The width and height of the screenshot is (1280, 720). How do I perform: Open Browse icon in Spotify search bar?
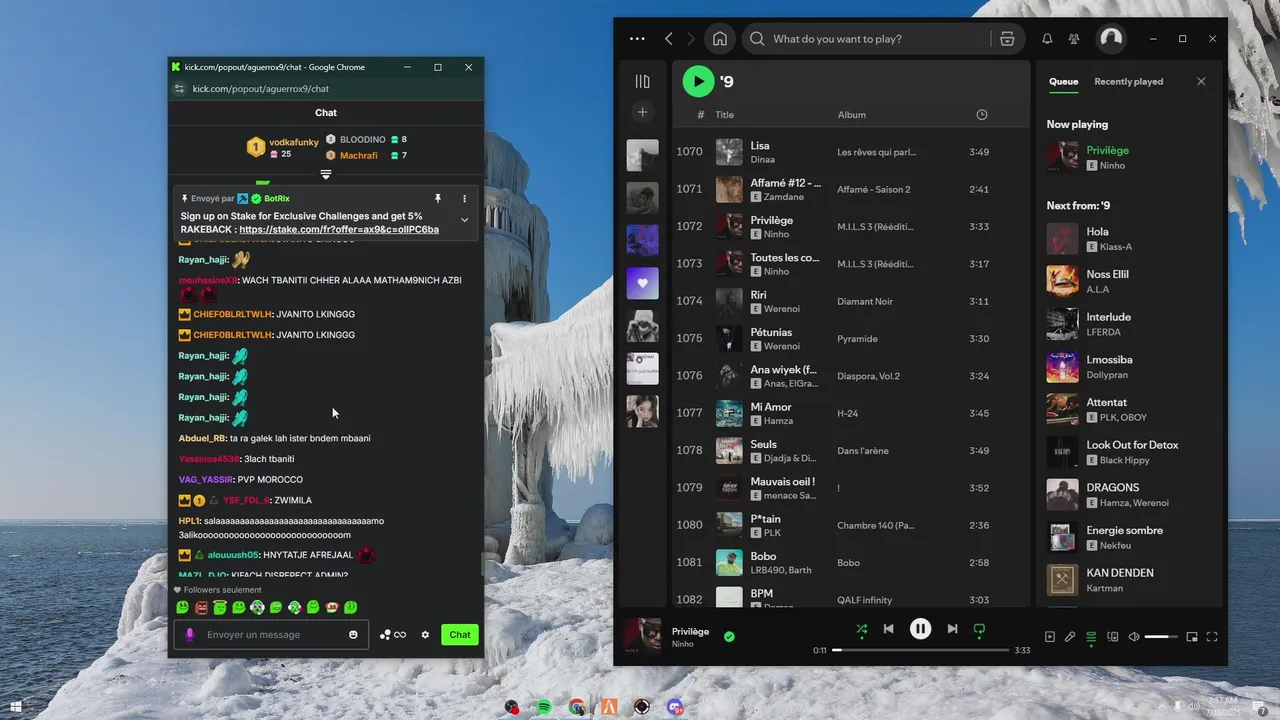pyautogui.click(x=1007, y=39)
